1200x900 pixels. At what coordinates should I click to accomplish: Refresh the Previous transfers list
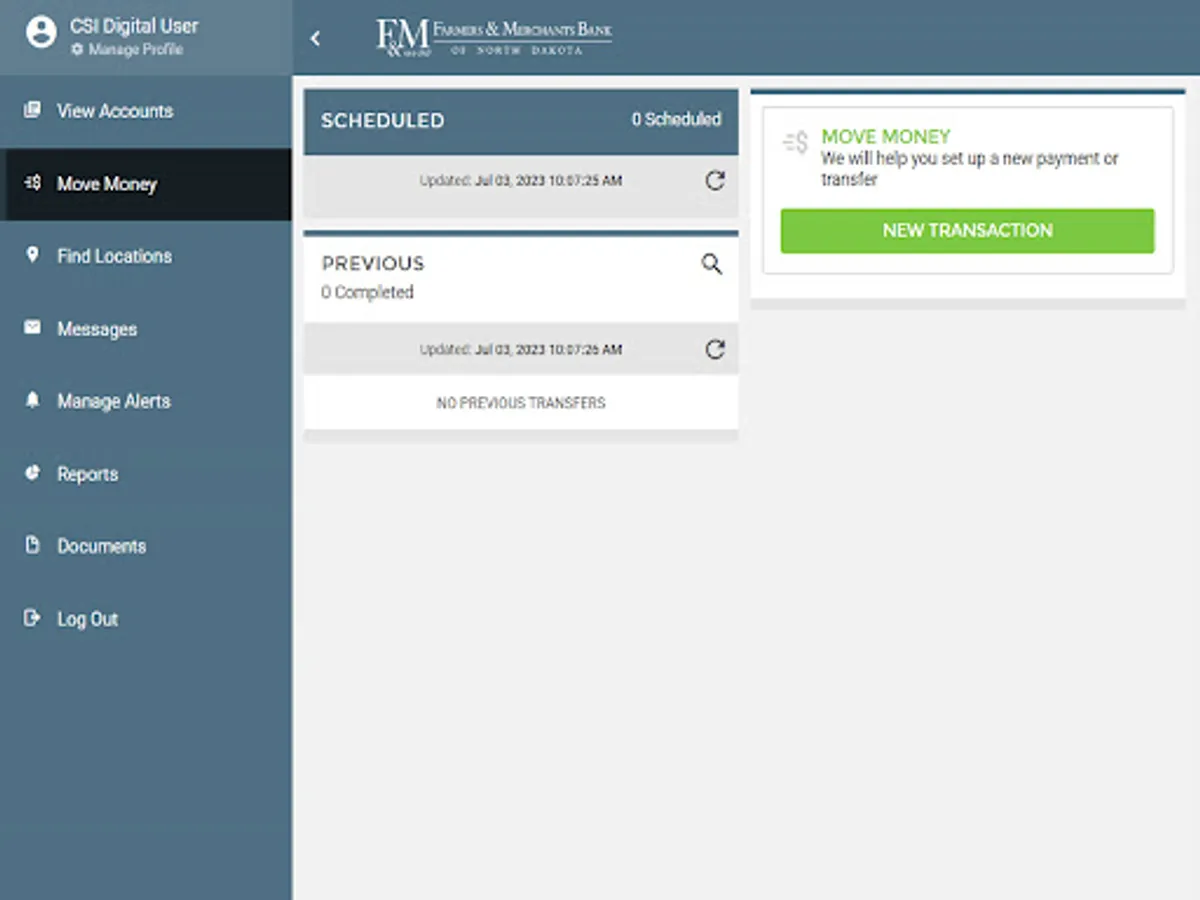(714, 349)
